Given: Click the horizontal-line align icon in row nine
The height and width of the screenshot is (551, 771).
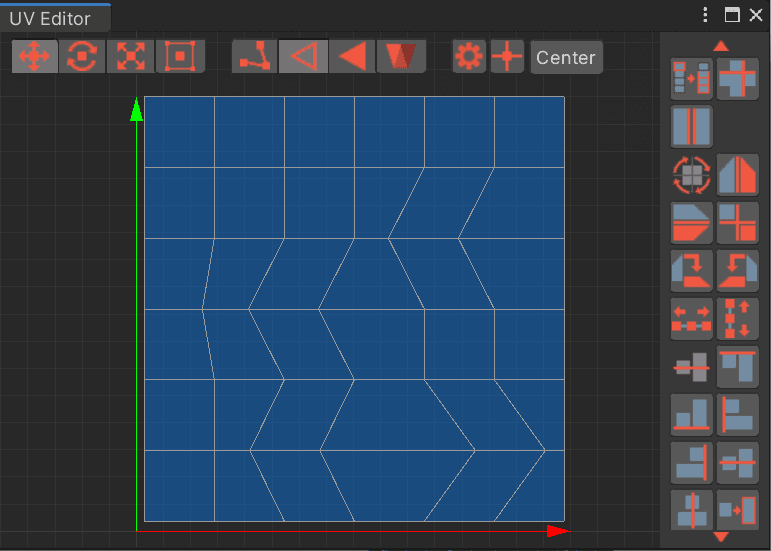Looking at the screenshot, I should coord(737,463).
